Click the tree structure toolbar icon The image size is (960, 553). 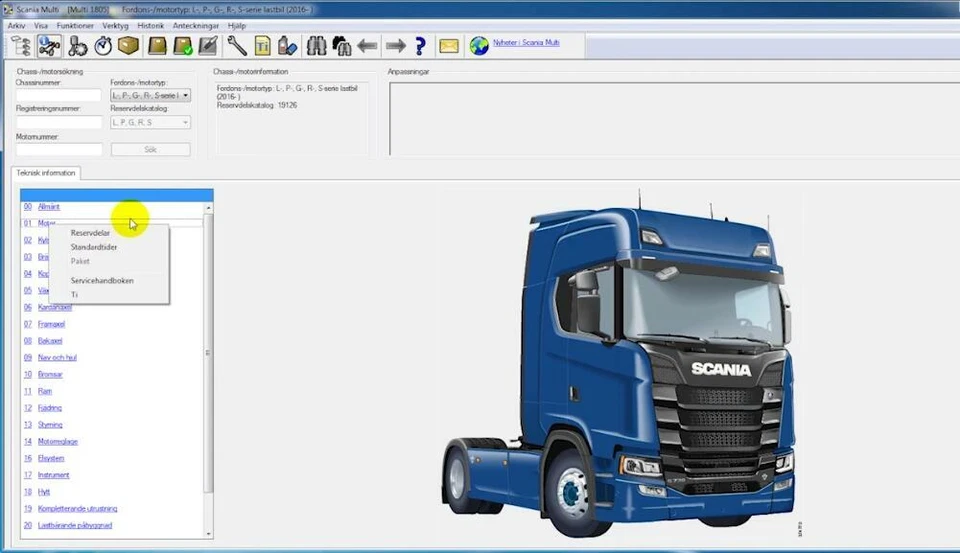21,46
